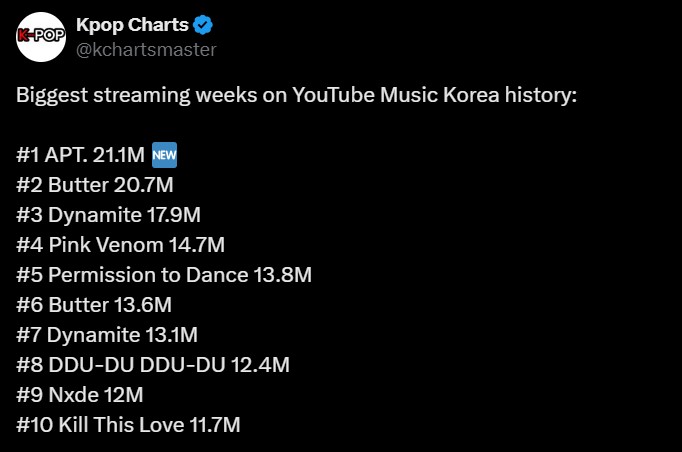Image resolution: width=682 pixels, height=452 pixels.
Task: Click the #3 Dynamite 17.9M entry
Action: [108, 215]
